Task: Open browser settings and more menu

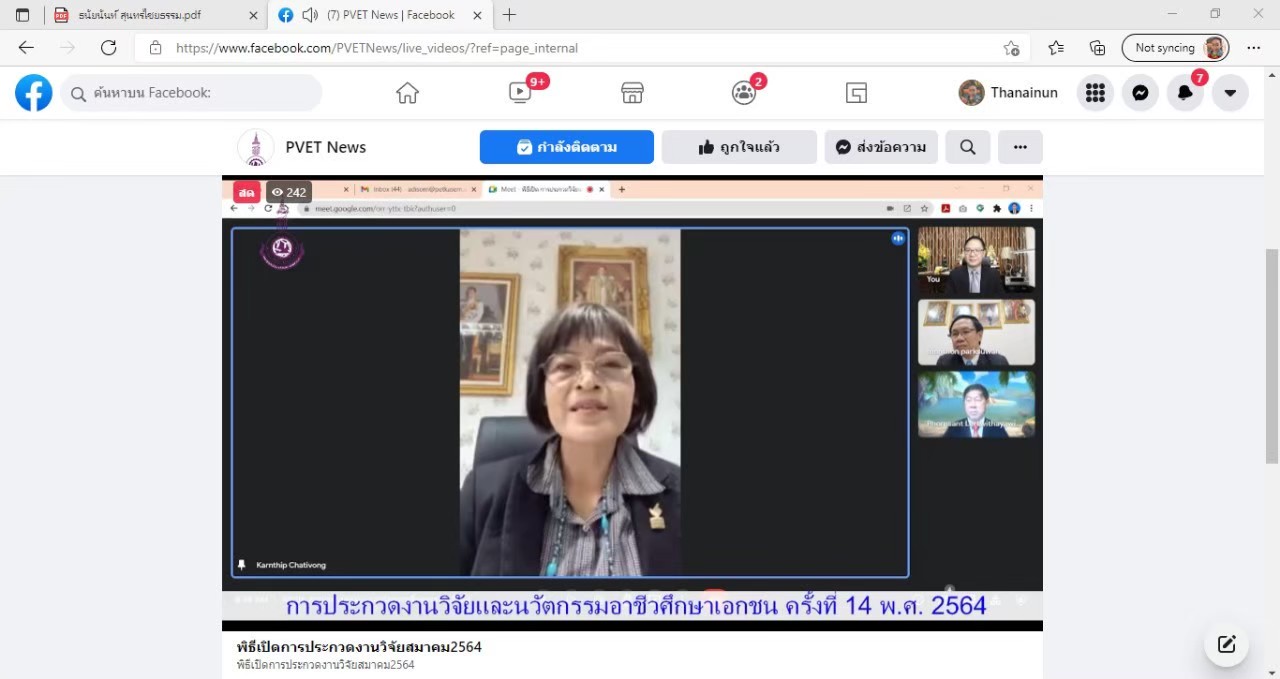Action: 1254,48
